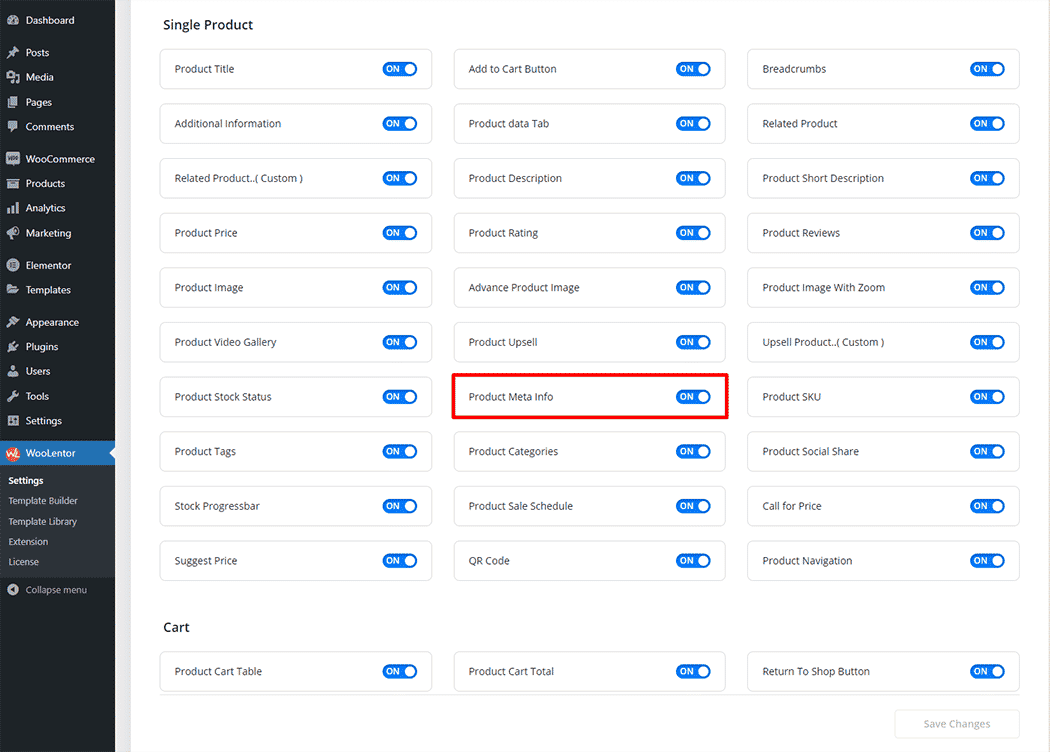
Task: Open the Template Library submenu item
Action: [x=43, y=521]
